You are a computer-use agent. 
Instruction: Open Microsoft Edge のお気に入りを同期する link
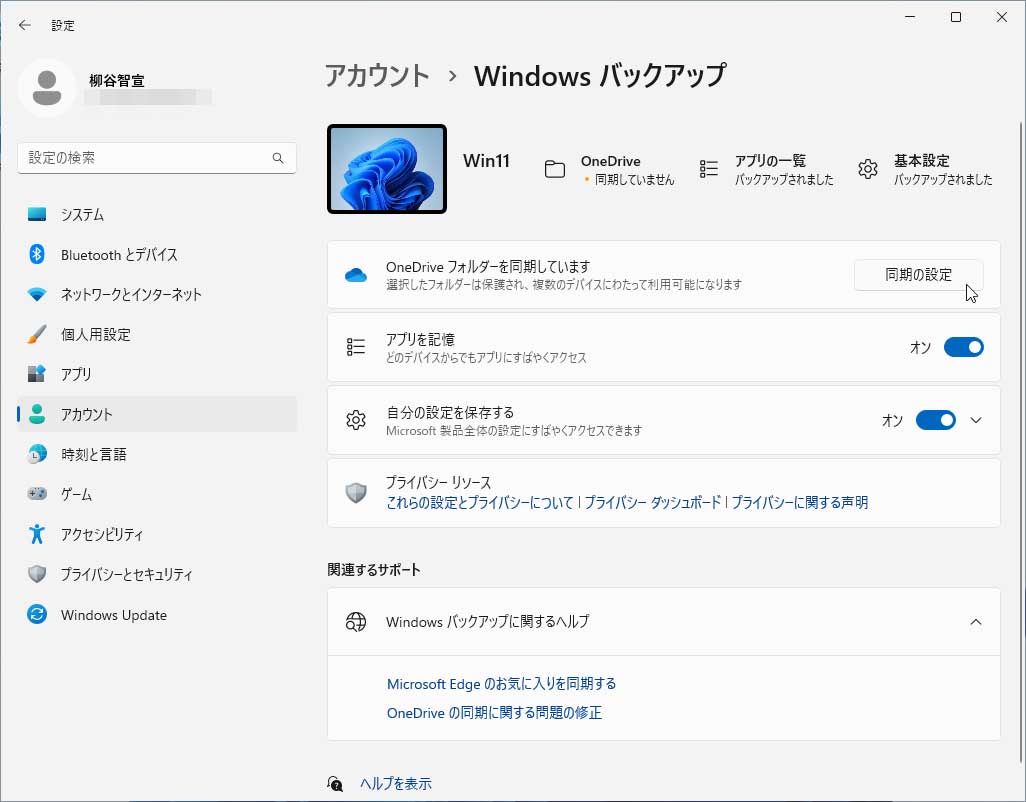501,684
